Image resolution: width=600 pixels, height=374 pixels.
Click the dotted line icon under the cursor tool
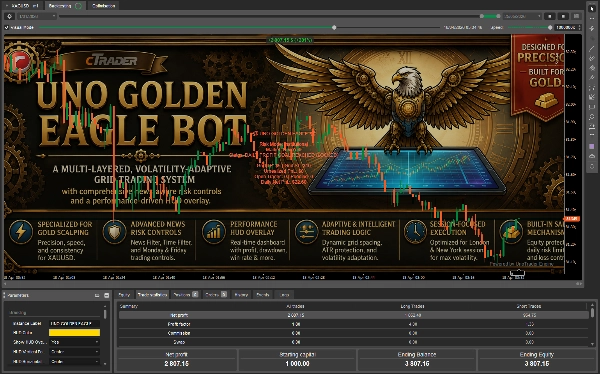592,18
